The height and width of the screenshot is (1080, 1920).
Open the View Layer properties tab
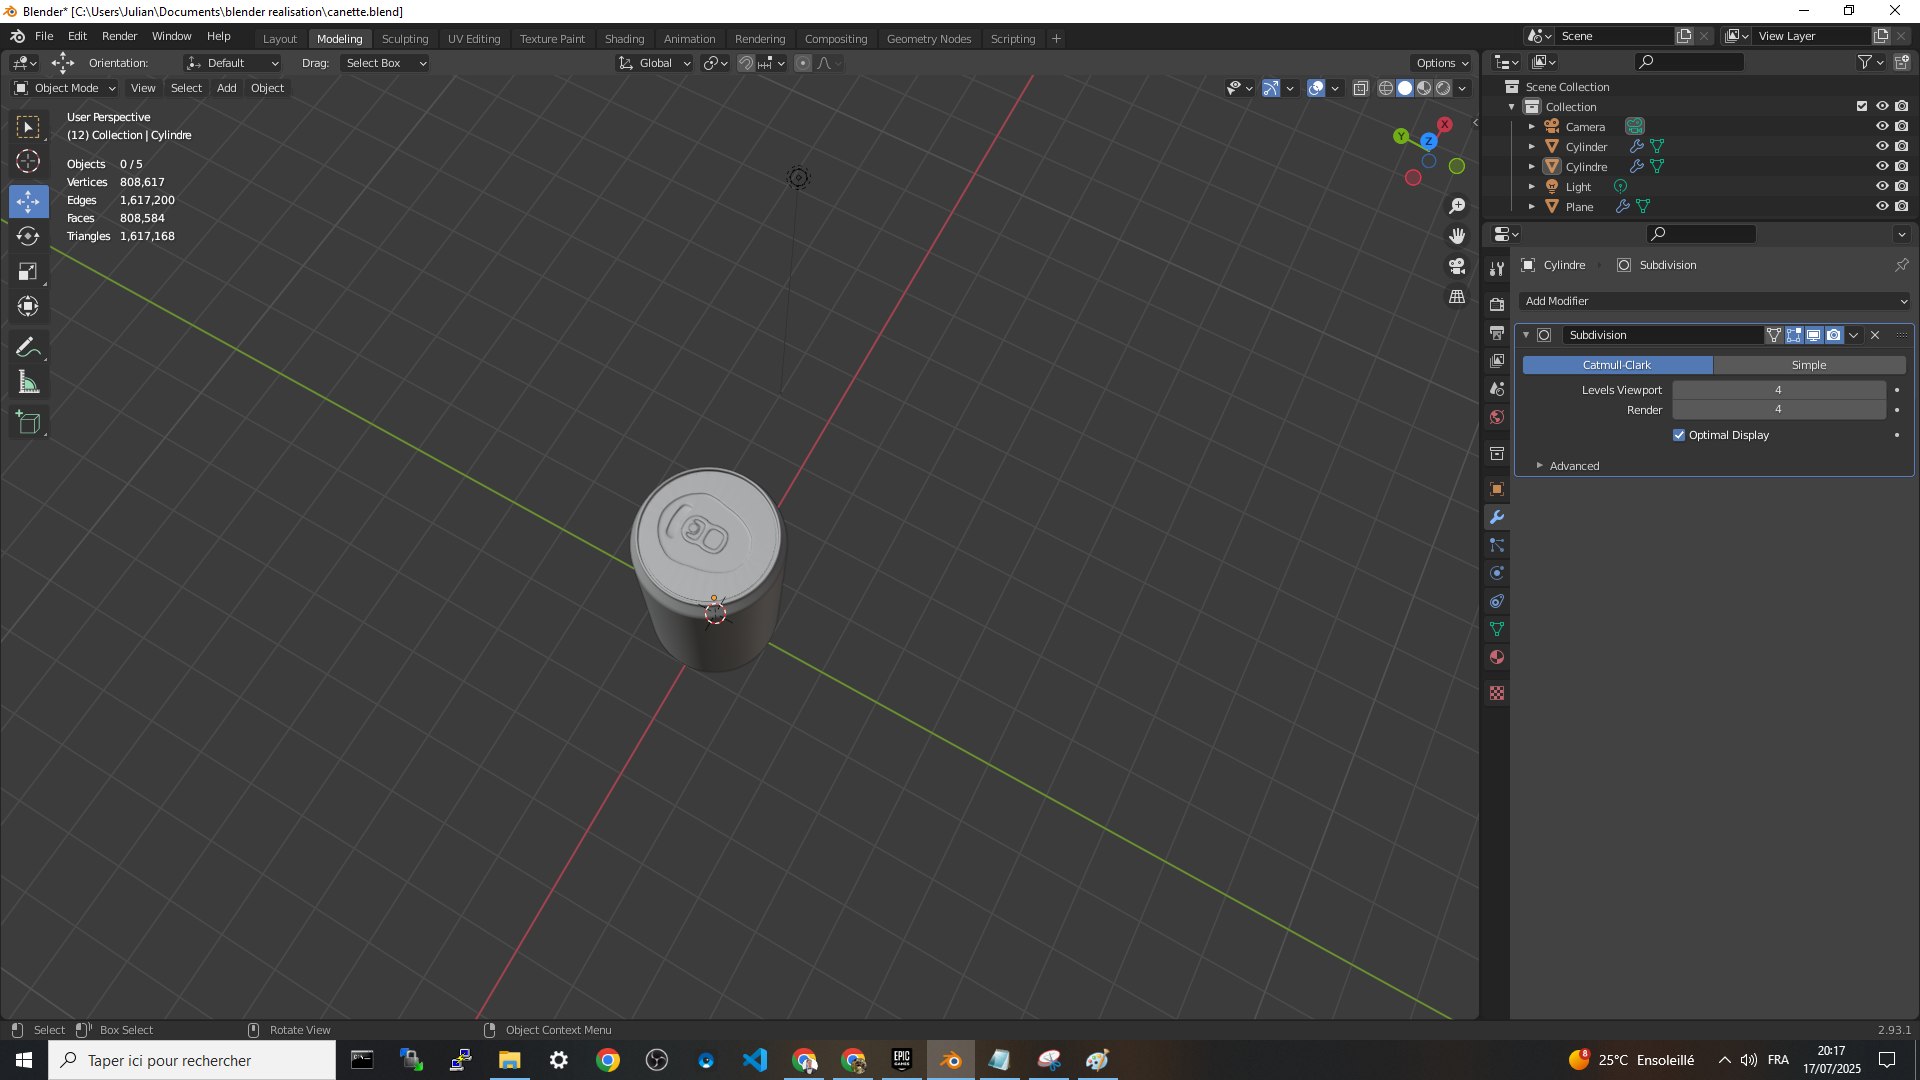pos(1497,360)
